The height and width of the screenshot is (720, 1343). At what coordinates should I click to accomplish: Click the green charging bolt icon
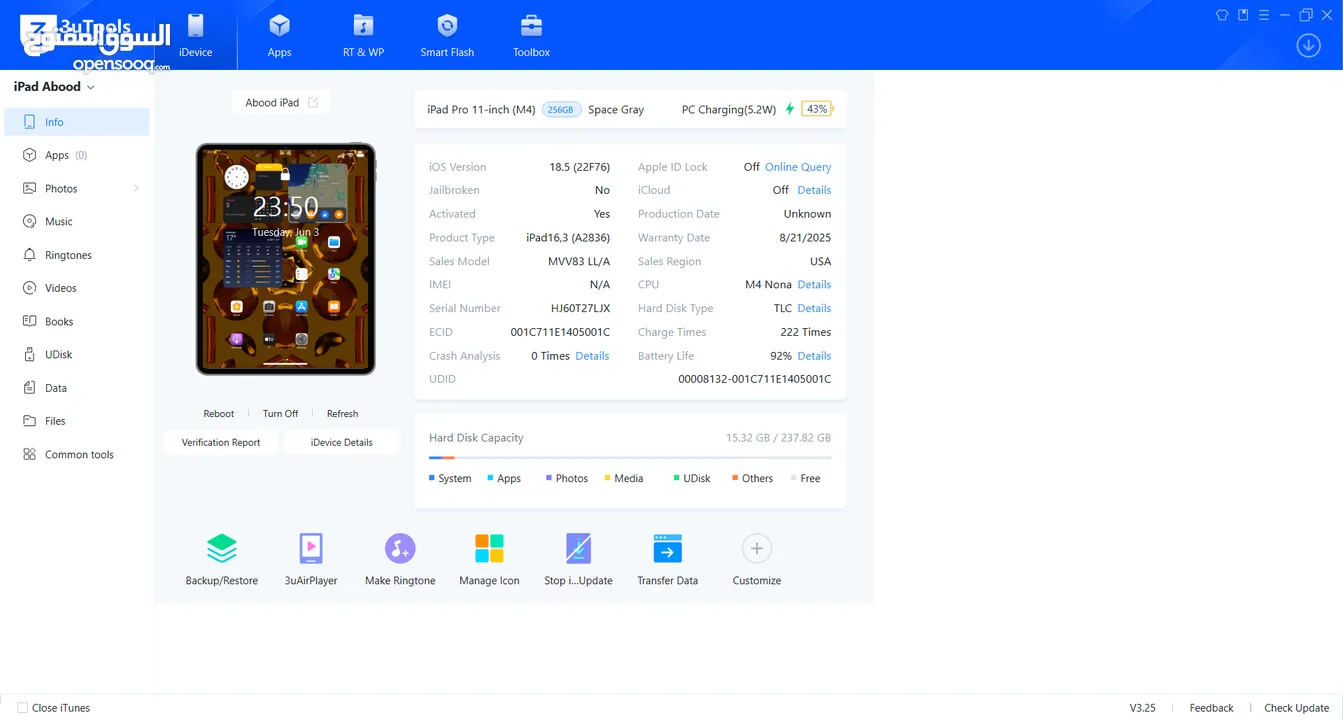point(790,109)
